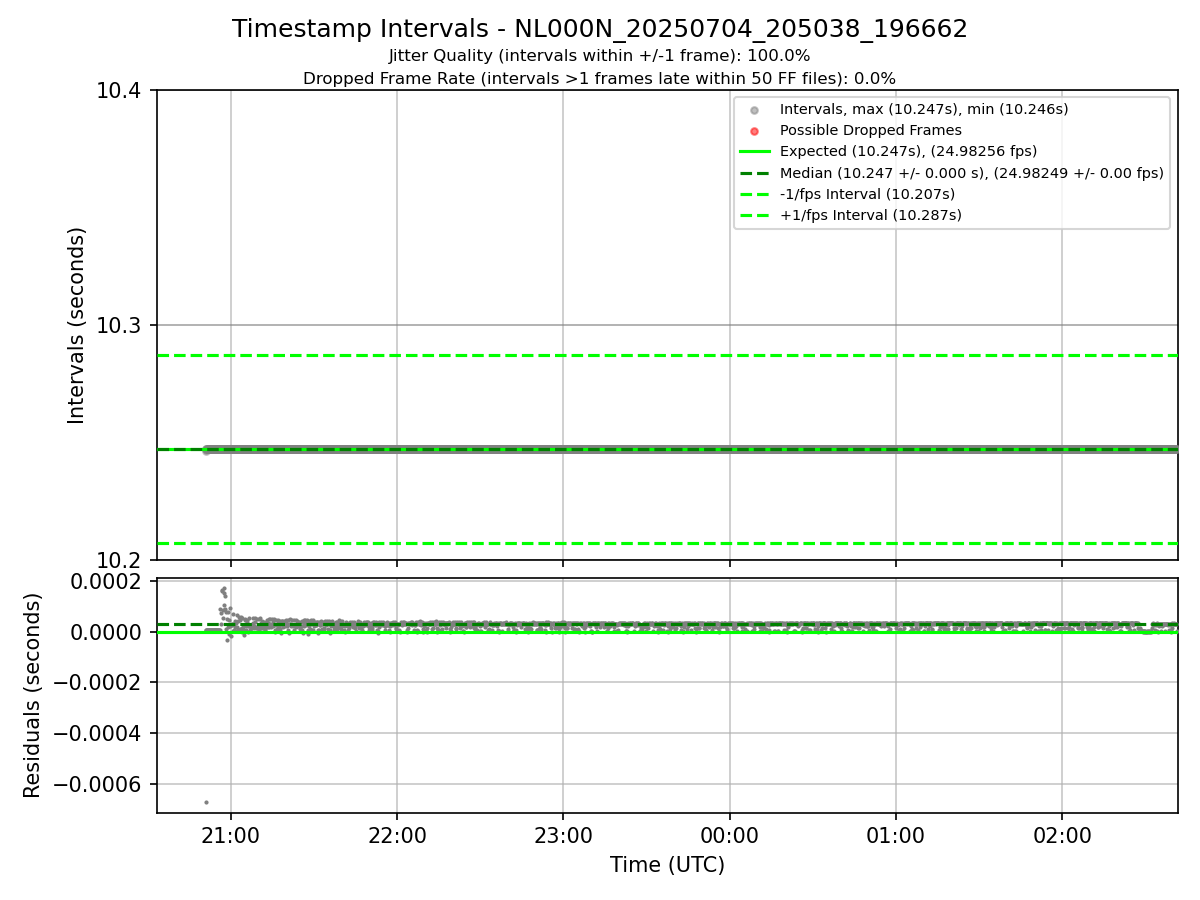The height and width of the screenshot is (900, 1200).
Task: Select legend entry '+1/fps Interval (10.287s)'
Action: click(x=871, y=215)
